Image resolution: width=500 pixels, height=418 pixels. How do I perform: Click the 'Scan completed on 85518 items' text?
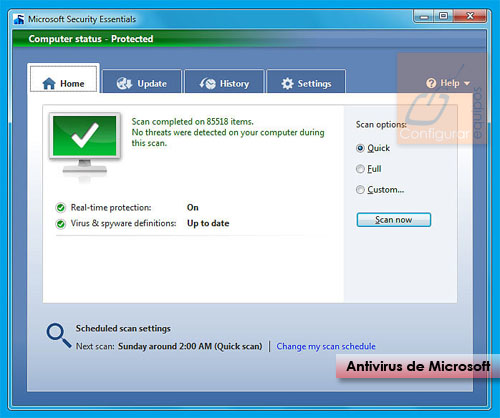pyautogui.click(x=192, y=122)
